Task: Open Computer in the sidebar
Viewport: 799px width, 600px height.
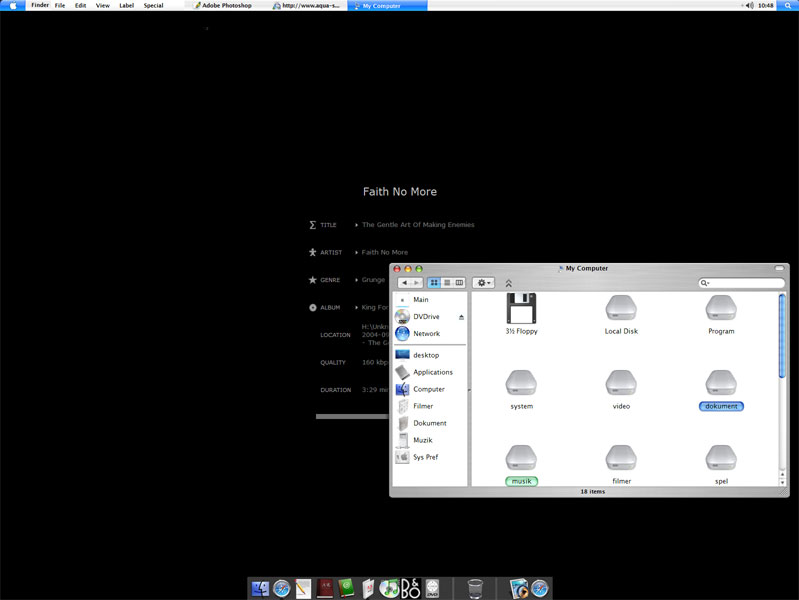Action: click(430, 389)
